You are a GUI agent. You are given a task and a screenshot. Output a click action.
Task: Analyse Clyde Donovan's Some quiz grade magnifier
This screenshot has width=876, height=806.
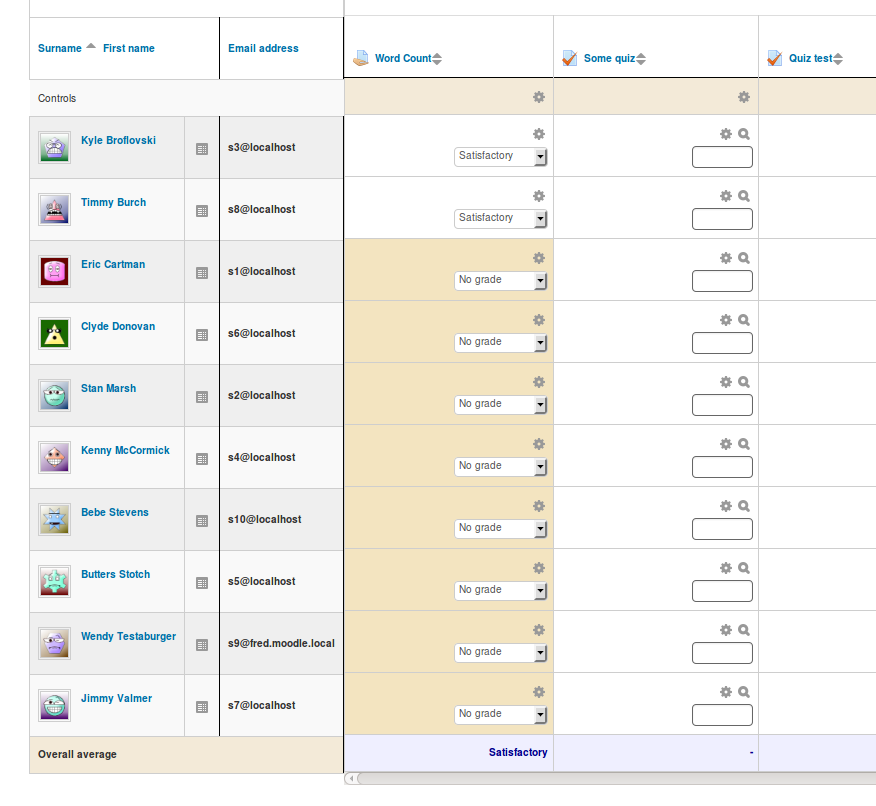pyautogui.click(x=744, y=320)
